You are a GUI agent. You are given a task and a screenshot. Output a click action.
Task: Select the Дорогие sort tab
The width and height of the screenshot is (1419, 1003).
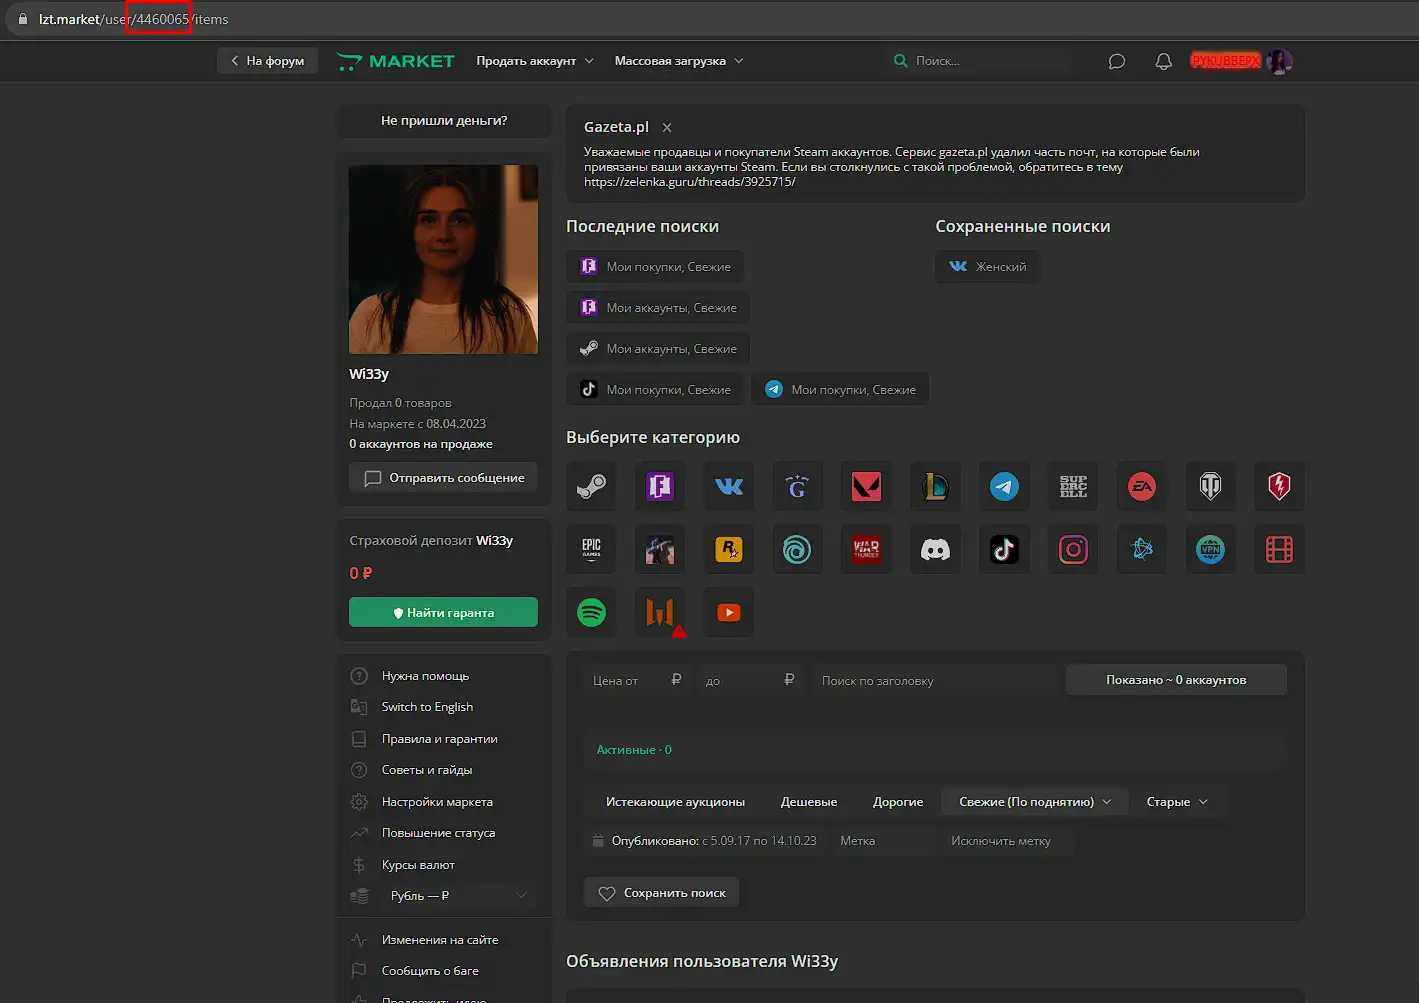point(898,802)
